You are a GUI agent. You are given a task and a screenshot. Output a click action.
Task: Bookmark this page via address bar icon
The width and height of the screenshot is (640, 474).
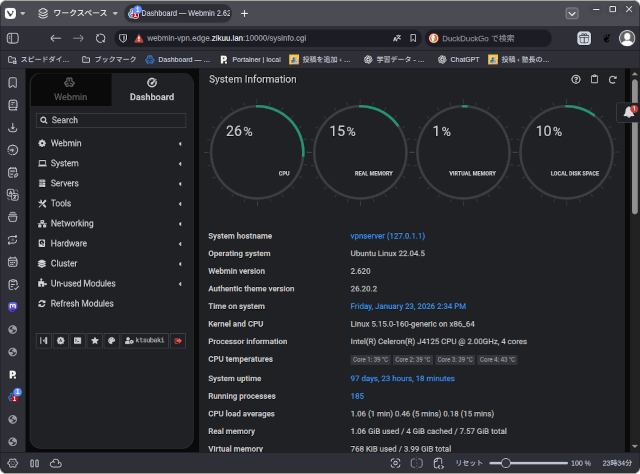[x=413, y=38]
